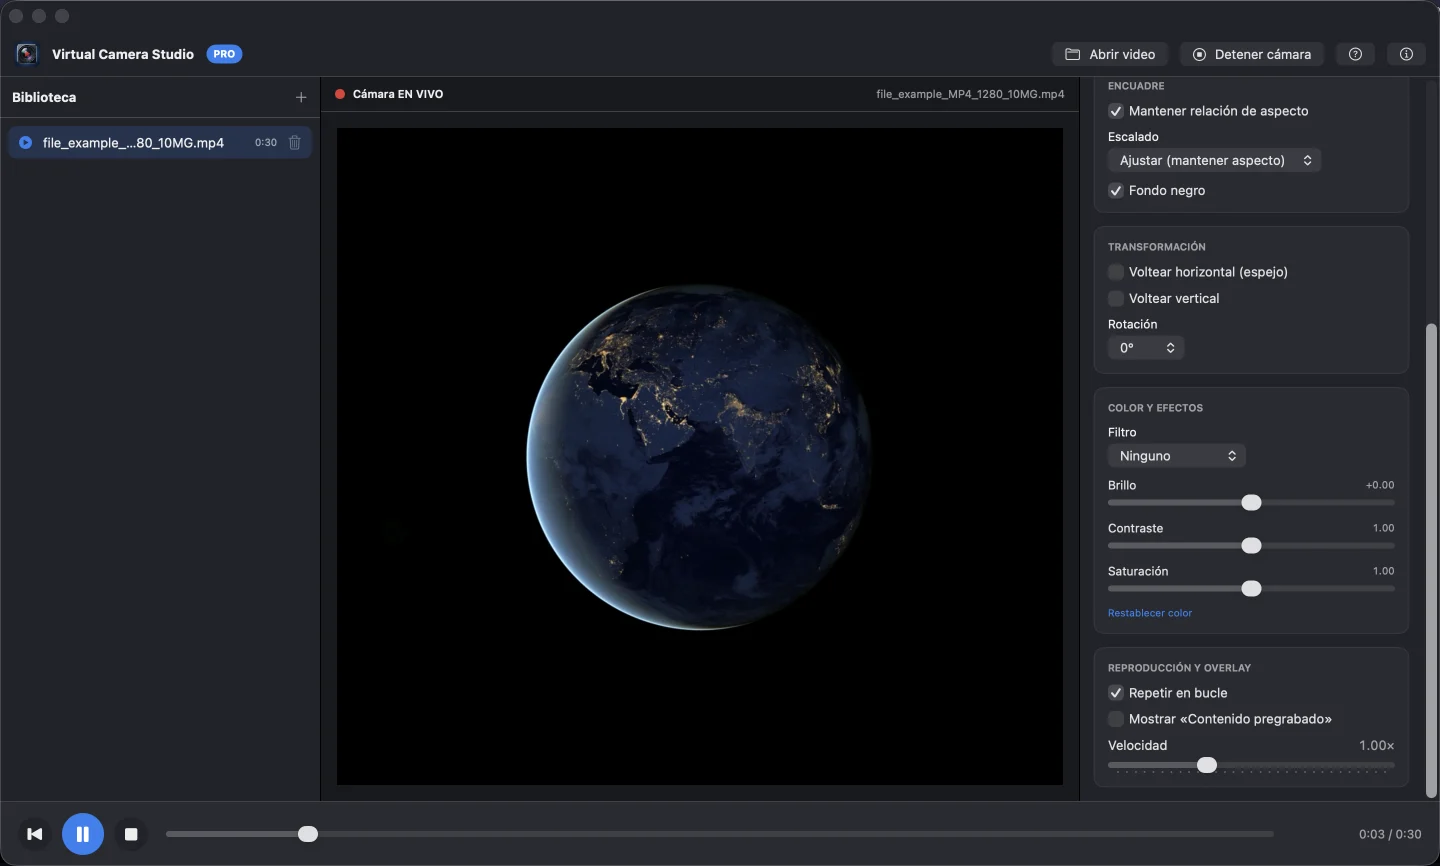The height and width of the screenshot is (866, 1440).
Task: Click the +0.00 Brillo value
Action: click(1380, 485)
